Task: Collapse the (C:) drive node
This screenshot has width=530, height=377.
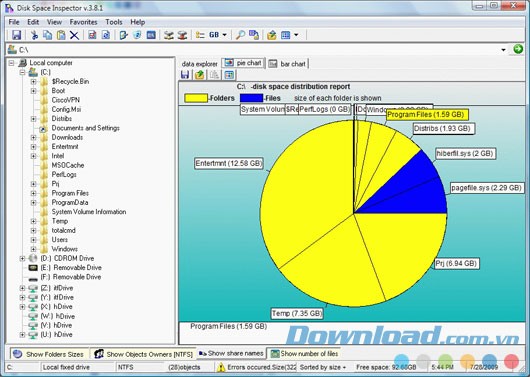Action: (x=22, y=72)
